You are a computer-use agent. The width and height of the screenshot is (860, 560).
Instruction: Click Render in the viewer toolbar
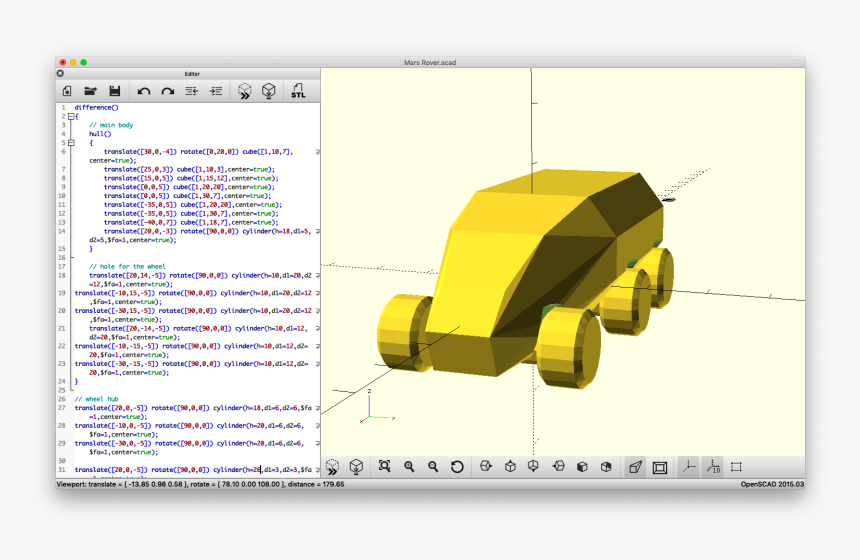[356, 467]
